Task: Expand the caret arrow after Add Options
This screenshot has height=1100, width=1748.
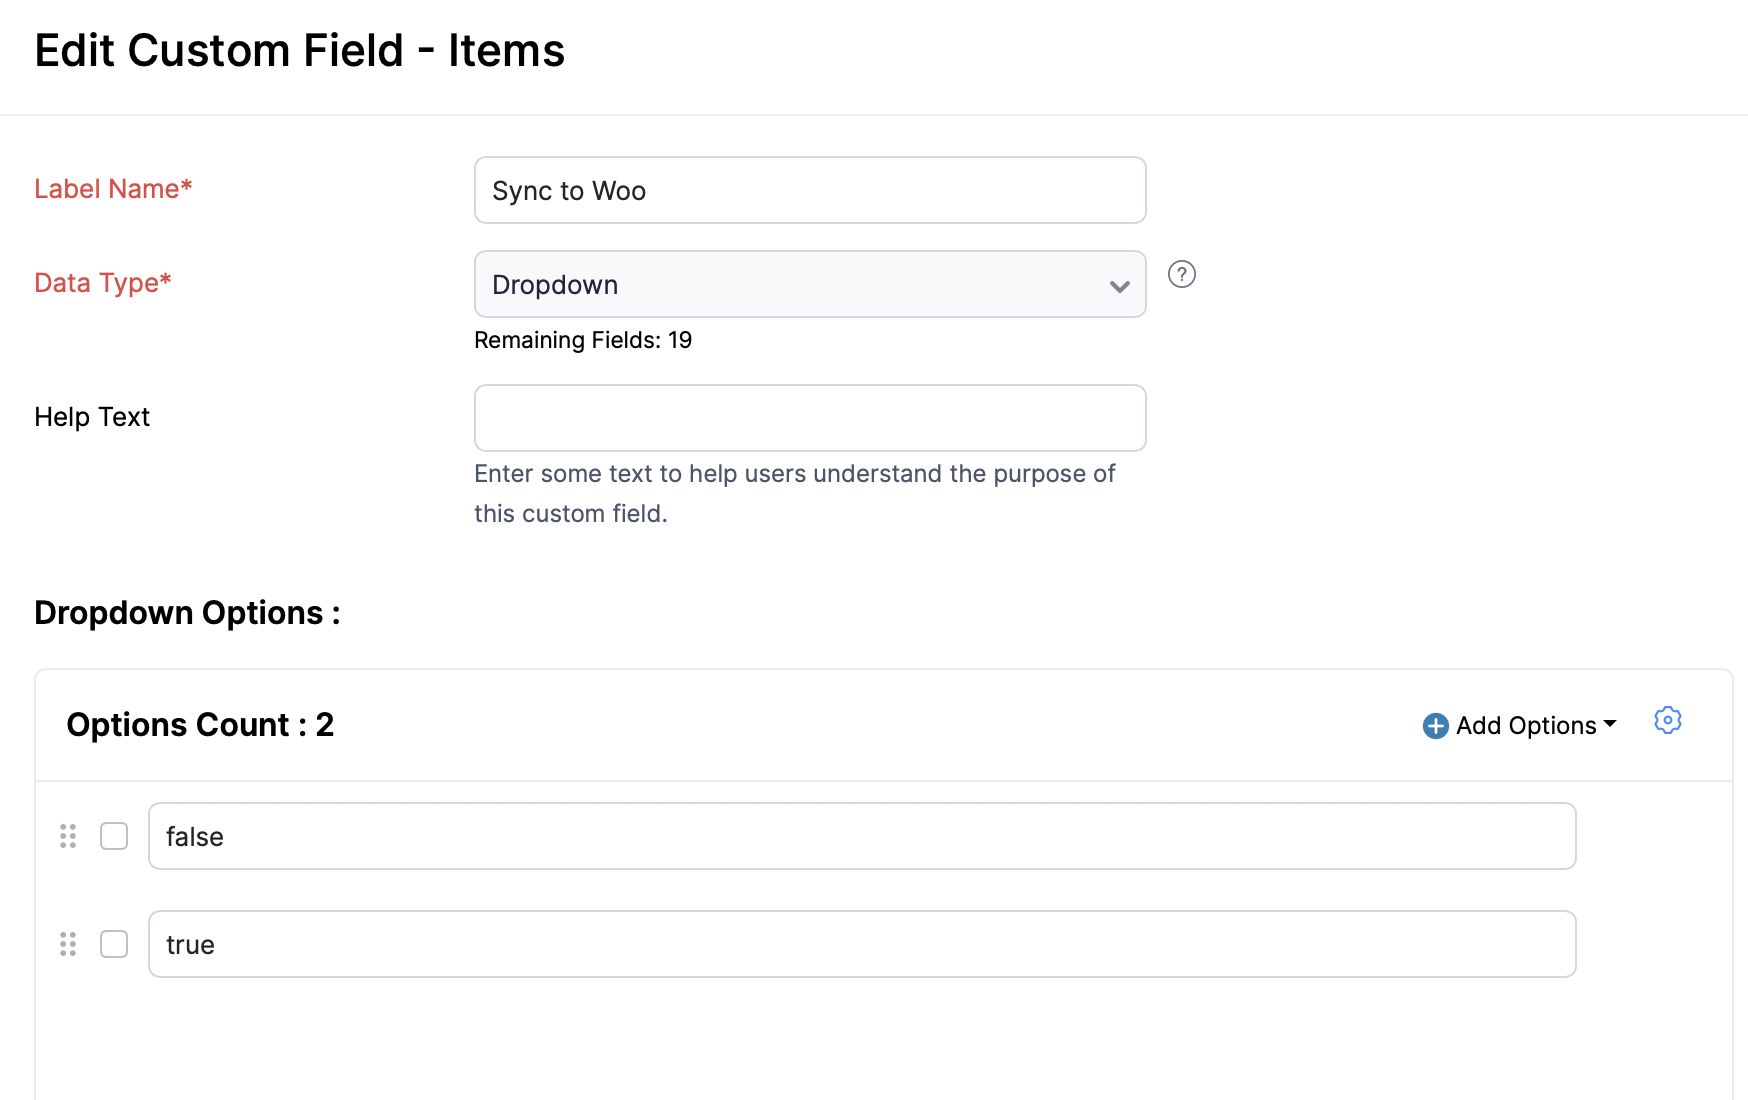Action: tap(1610, 723)
